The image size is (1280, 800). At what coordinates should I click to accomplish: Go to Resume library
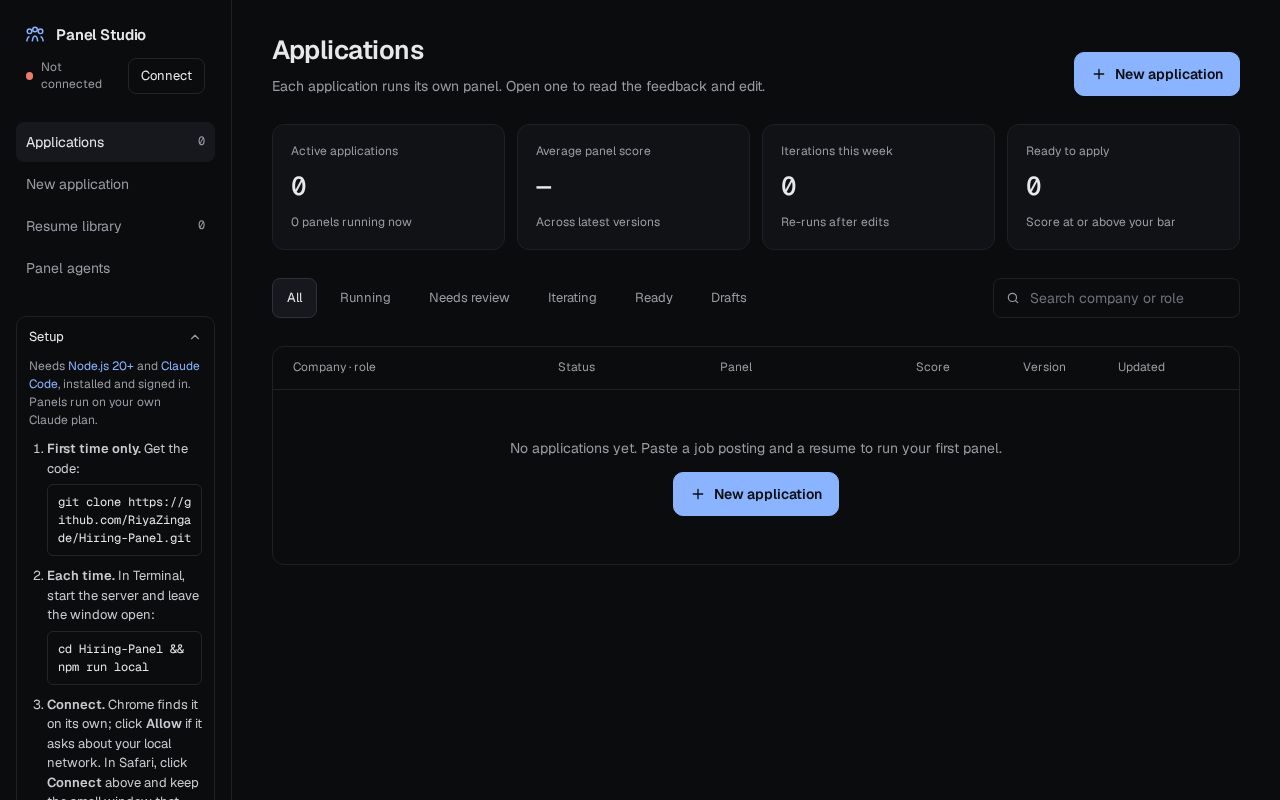click(115, 226)
